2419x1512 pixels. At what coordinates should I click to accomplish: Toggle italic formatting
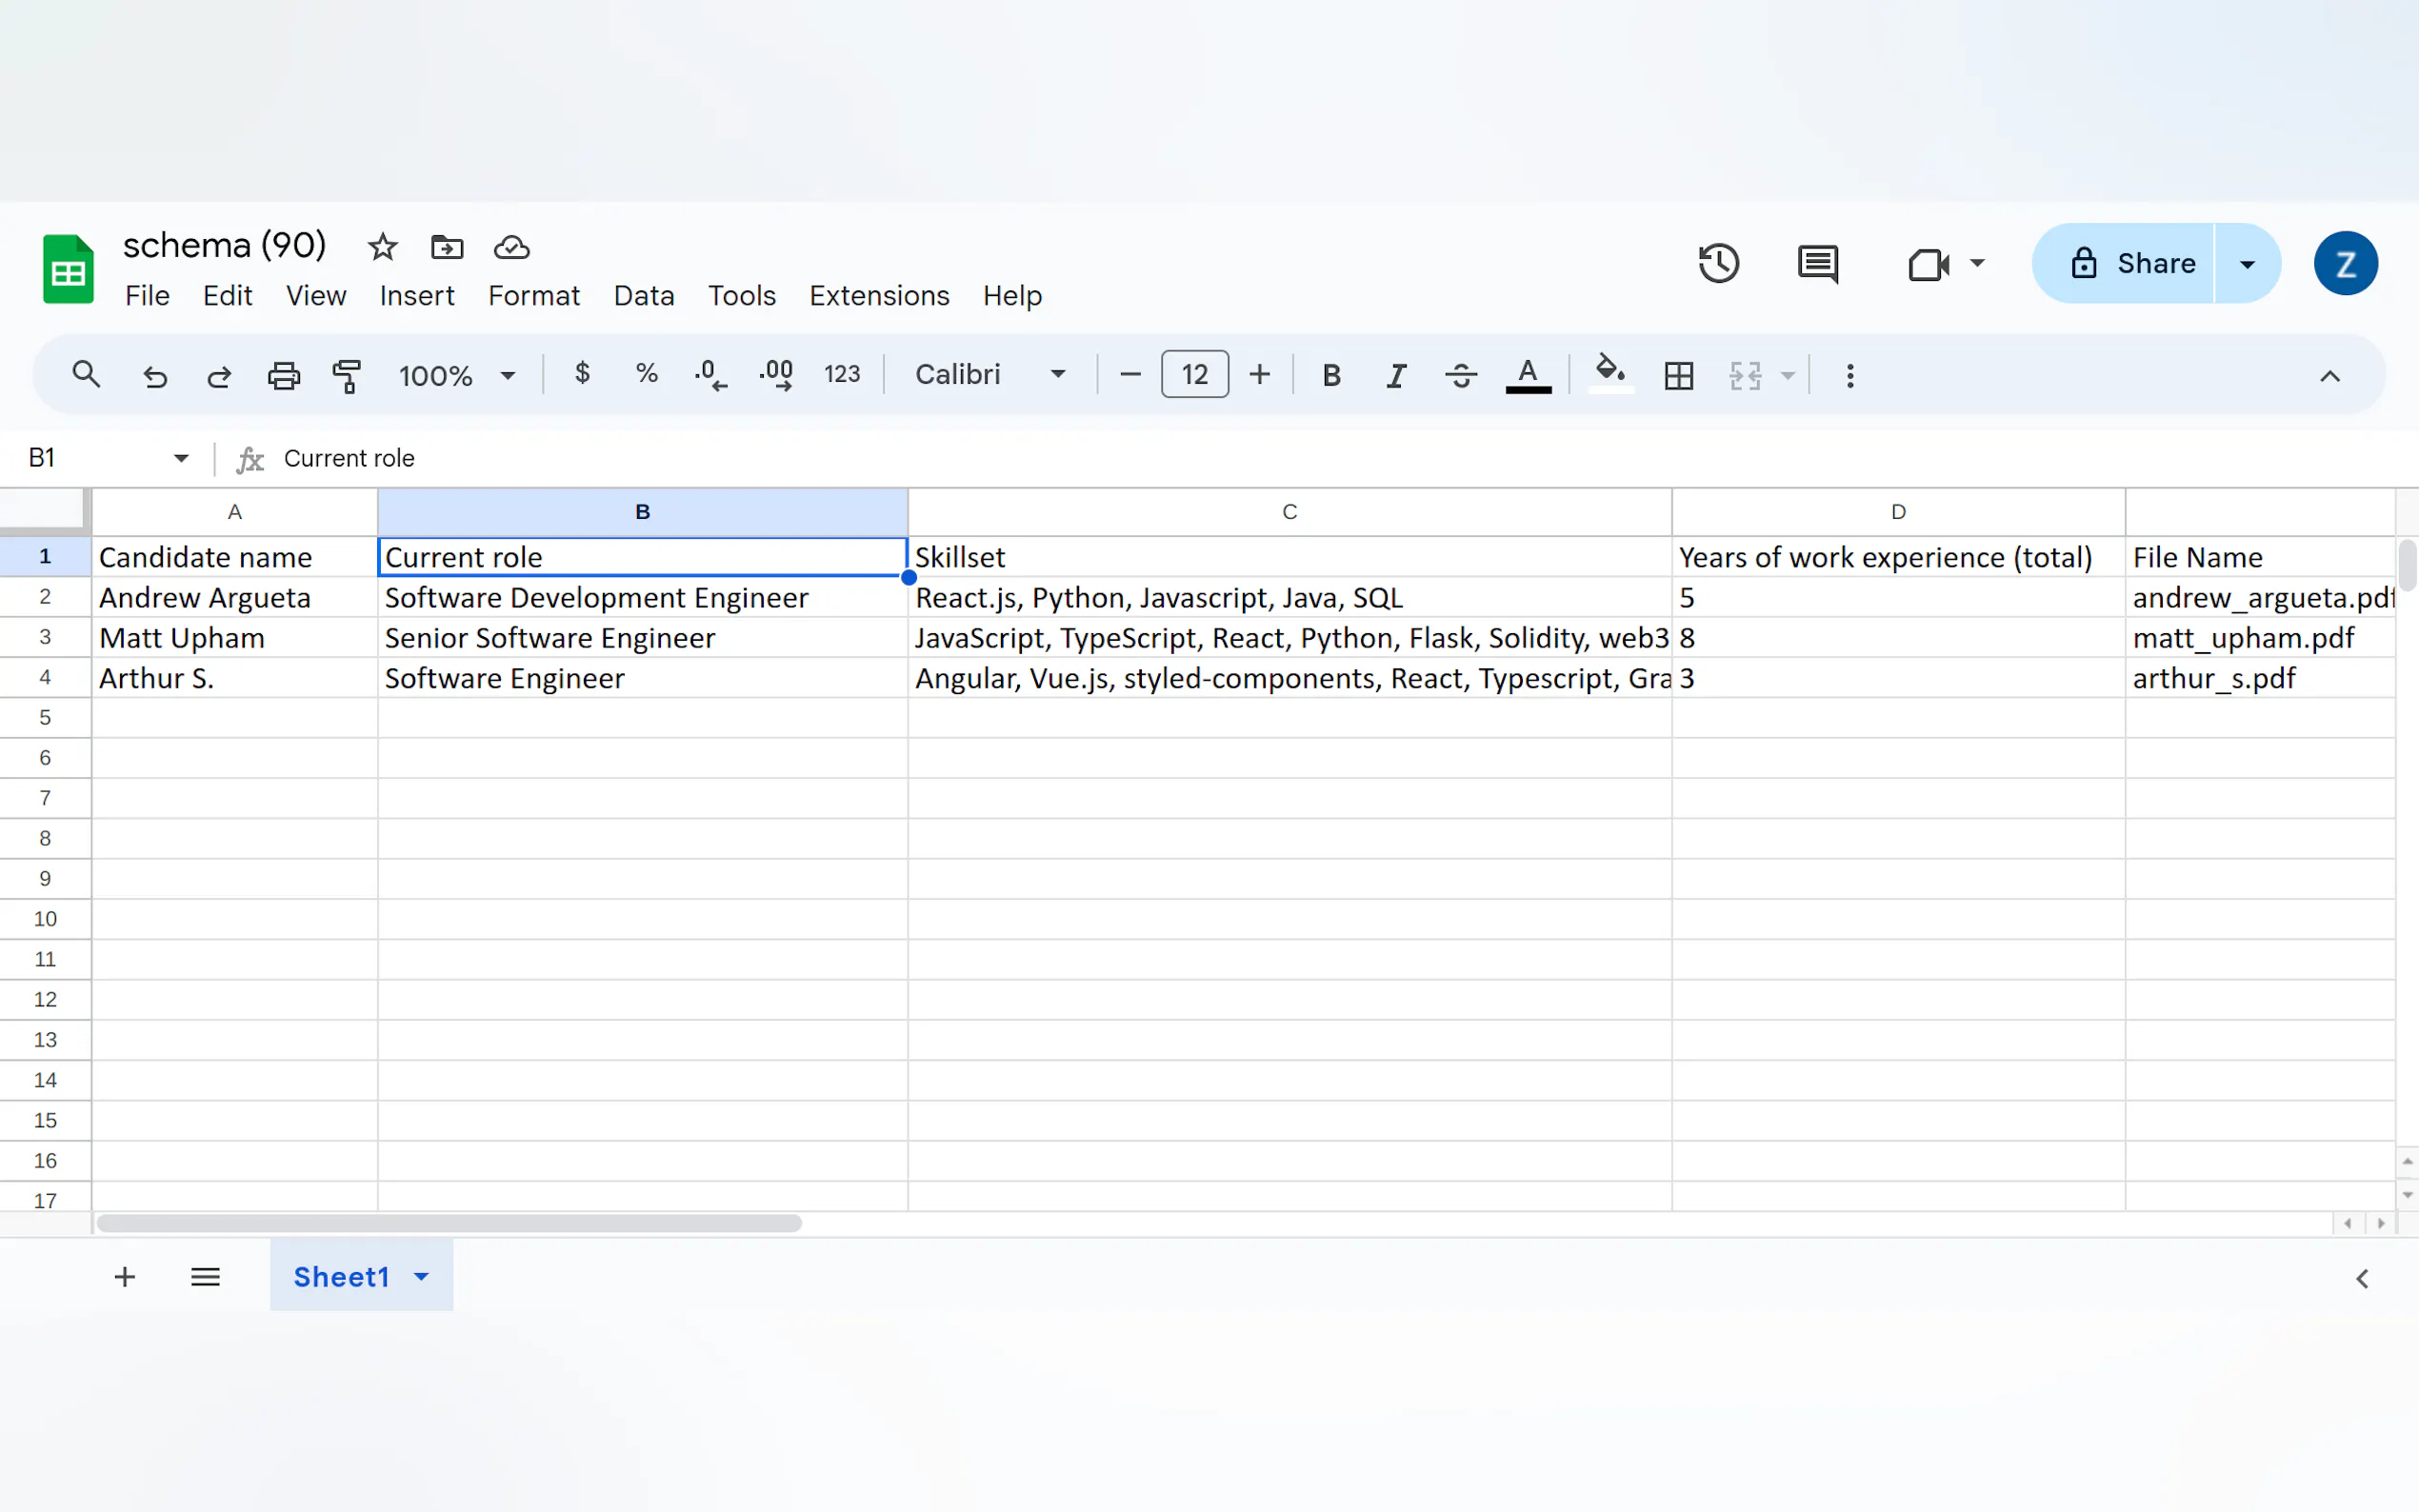(x=1395, y=376)
